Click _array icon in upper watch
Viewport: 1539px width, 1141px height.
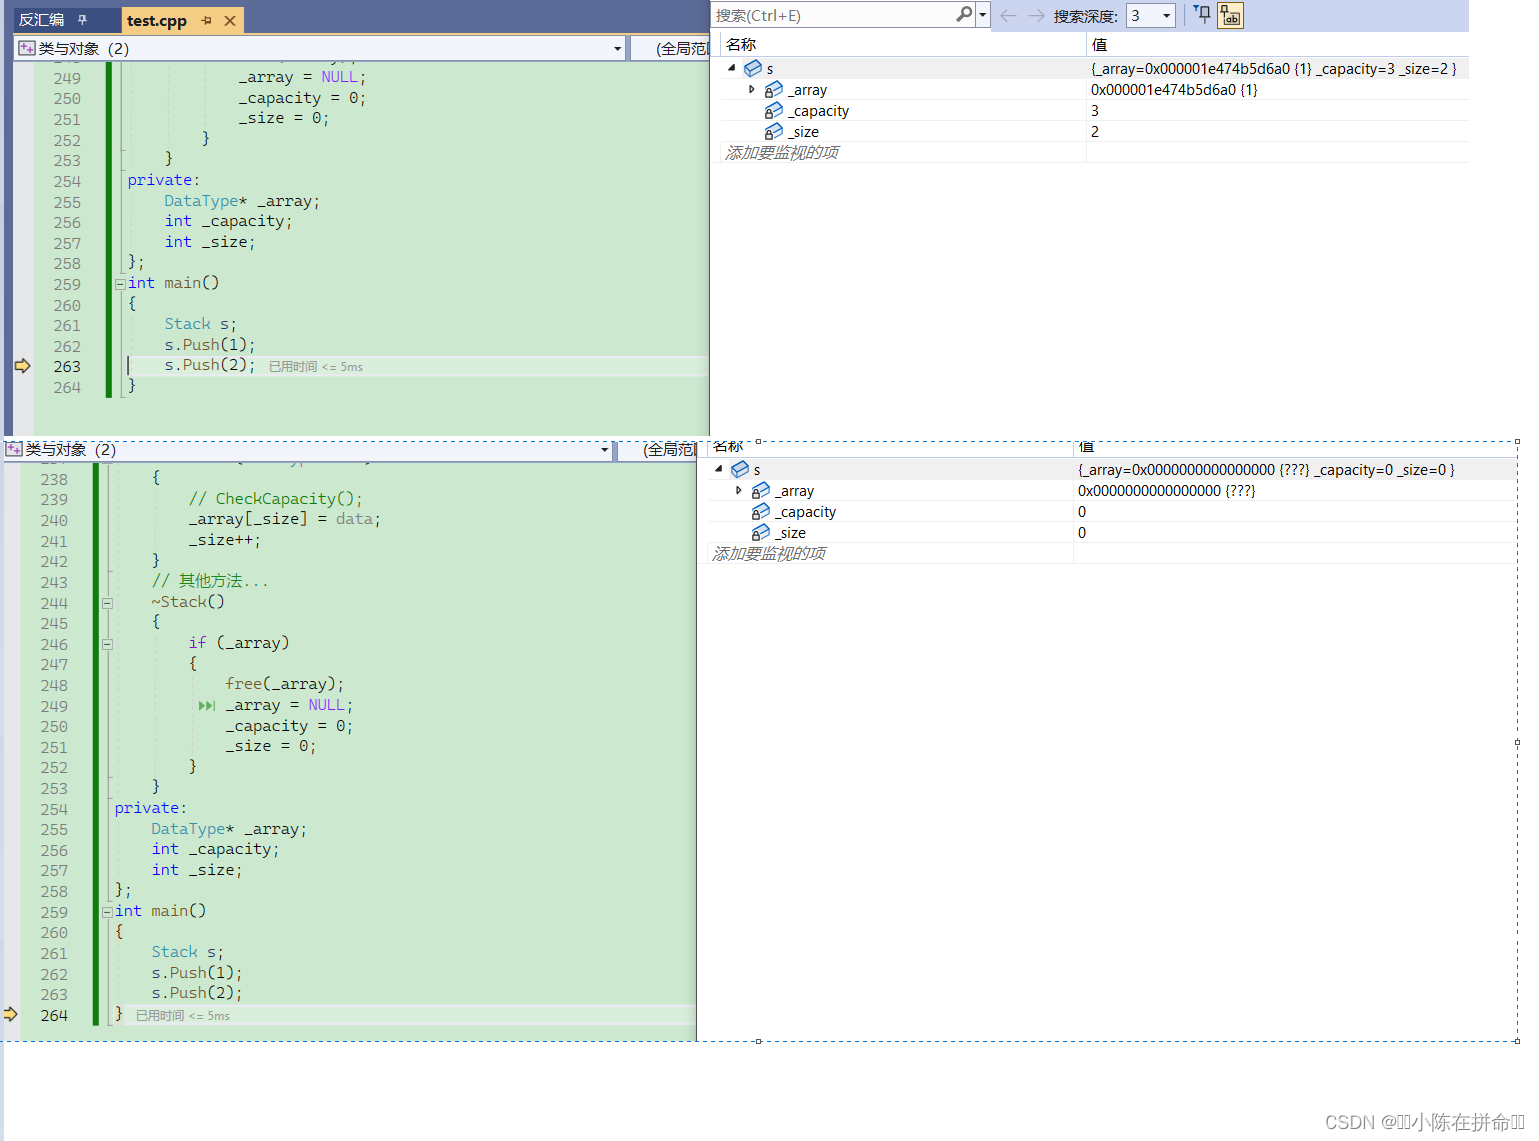click(x=774, y=89)
